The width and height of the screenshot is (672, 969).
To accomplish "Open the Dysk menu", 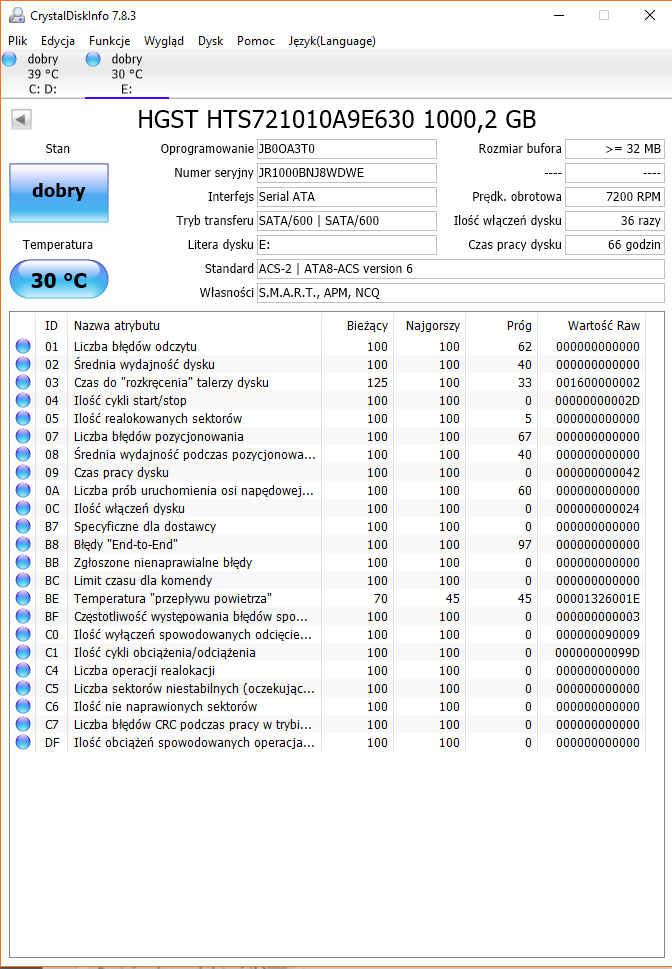I will pyautogui.click(x=210, y=41).
